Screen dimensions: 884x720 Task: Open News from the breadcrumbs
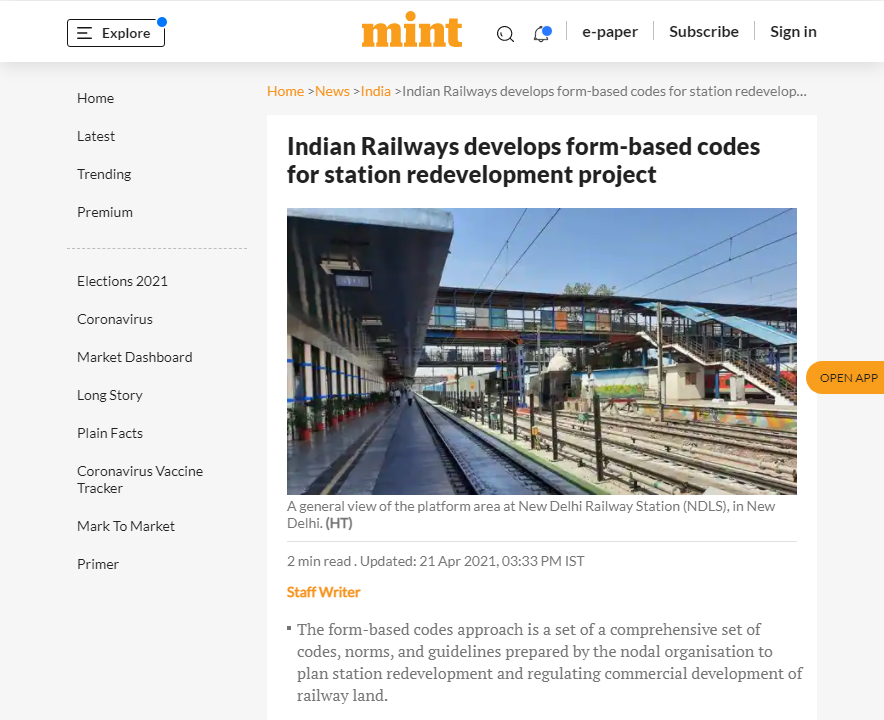pyautogui.click(x=332, y=91)
